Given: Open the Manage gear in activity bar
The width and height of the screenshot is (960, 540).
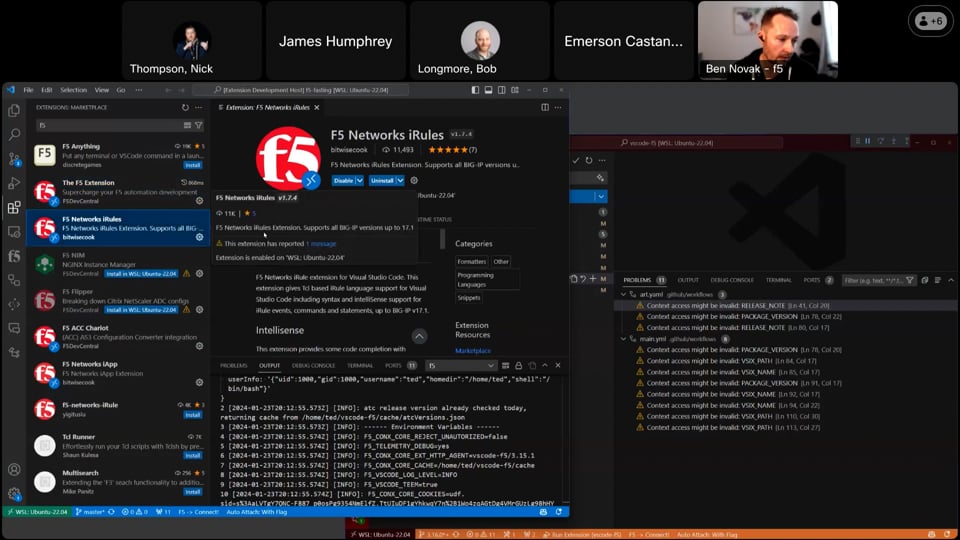Looking at the screenshot, I should tap(14, 493).
